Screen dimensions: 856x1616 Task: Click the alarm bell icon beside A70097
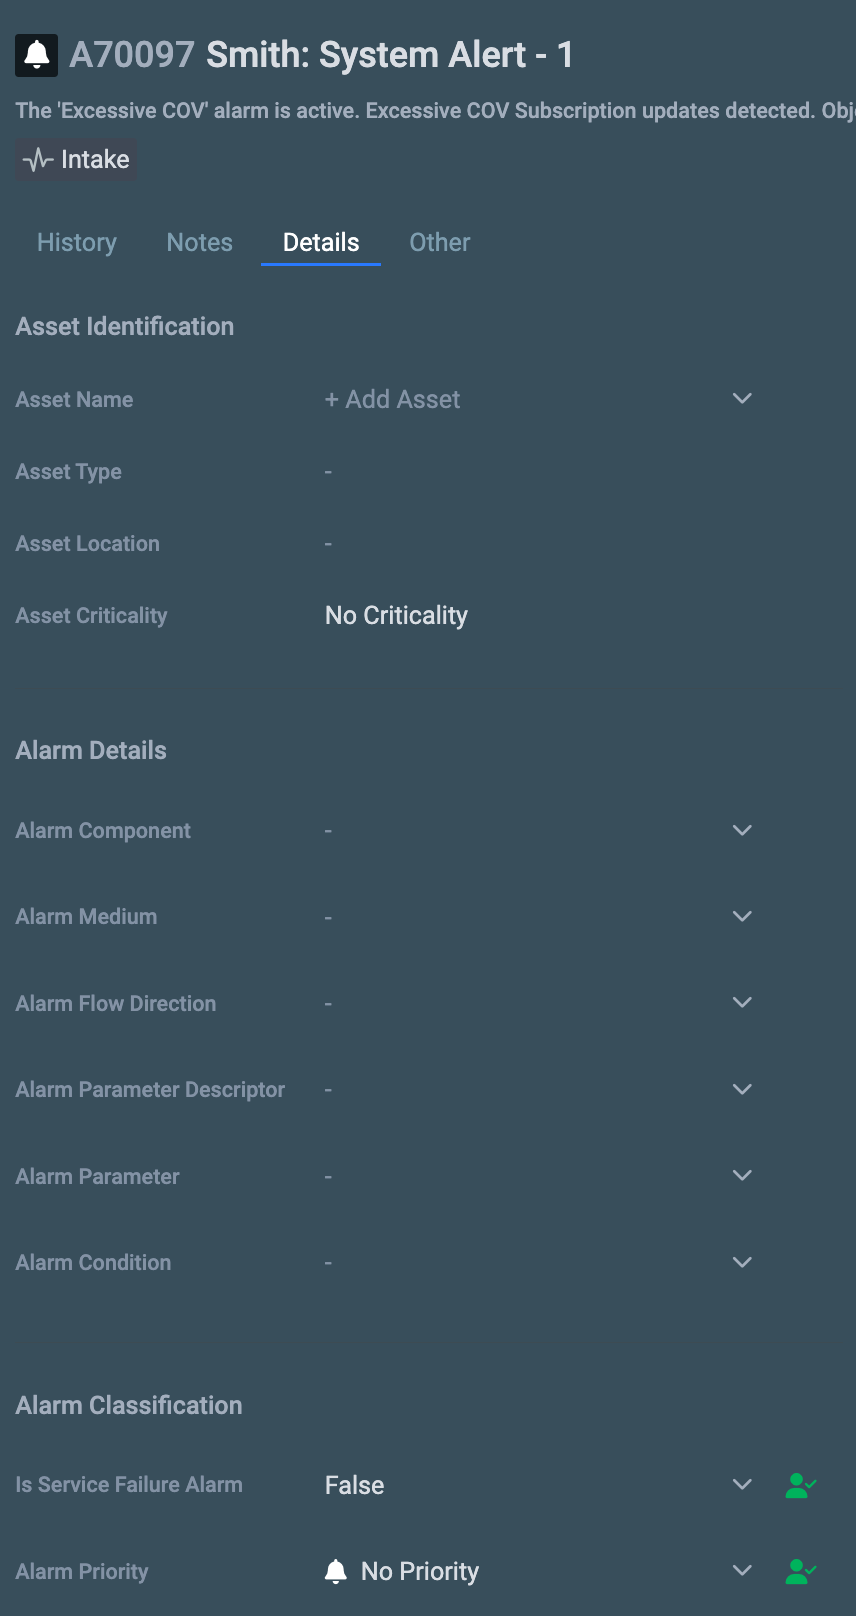(37, 55)
